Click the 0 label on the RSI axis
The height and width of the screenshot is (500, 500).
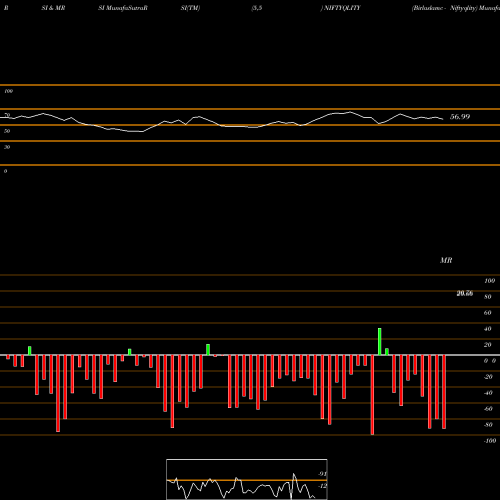pyautogui.click(x=5, y=171)
